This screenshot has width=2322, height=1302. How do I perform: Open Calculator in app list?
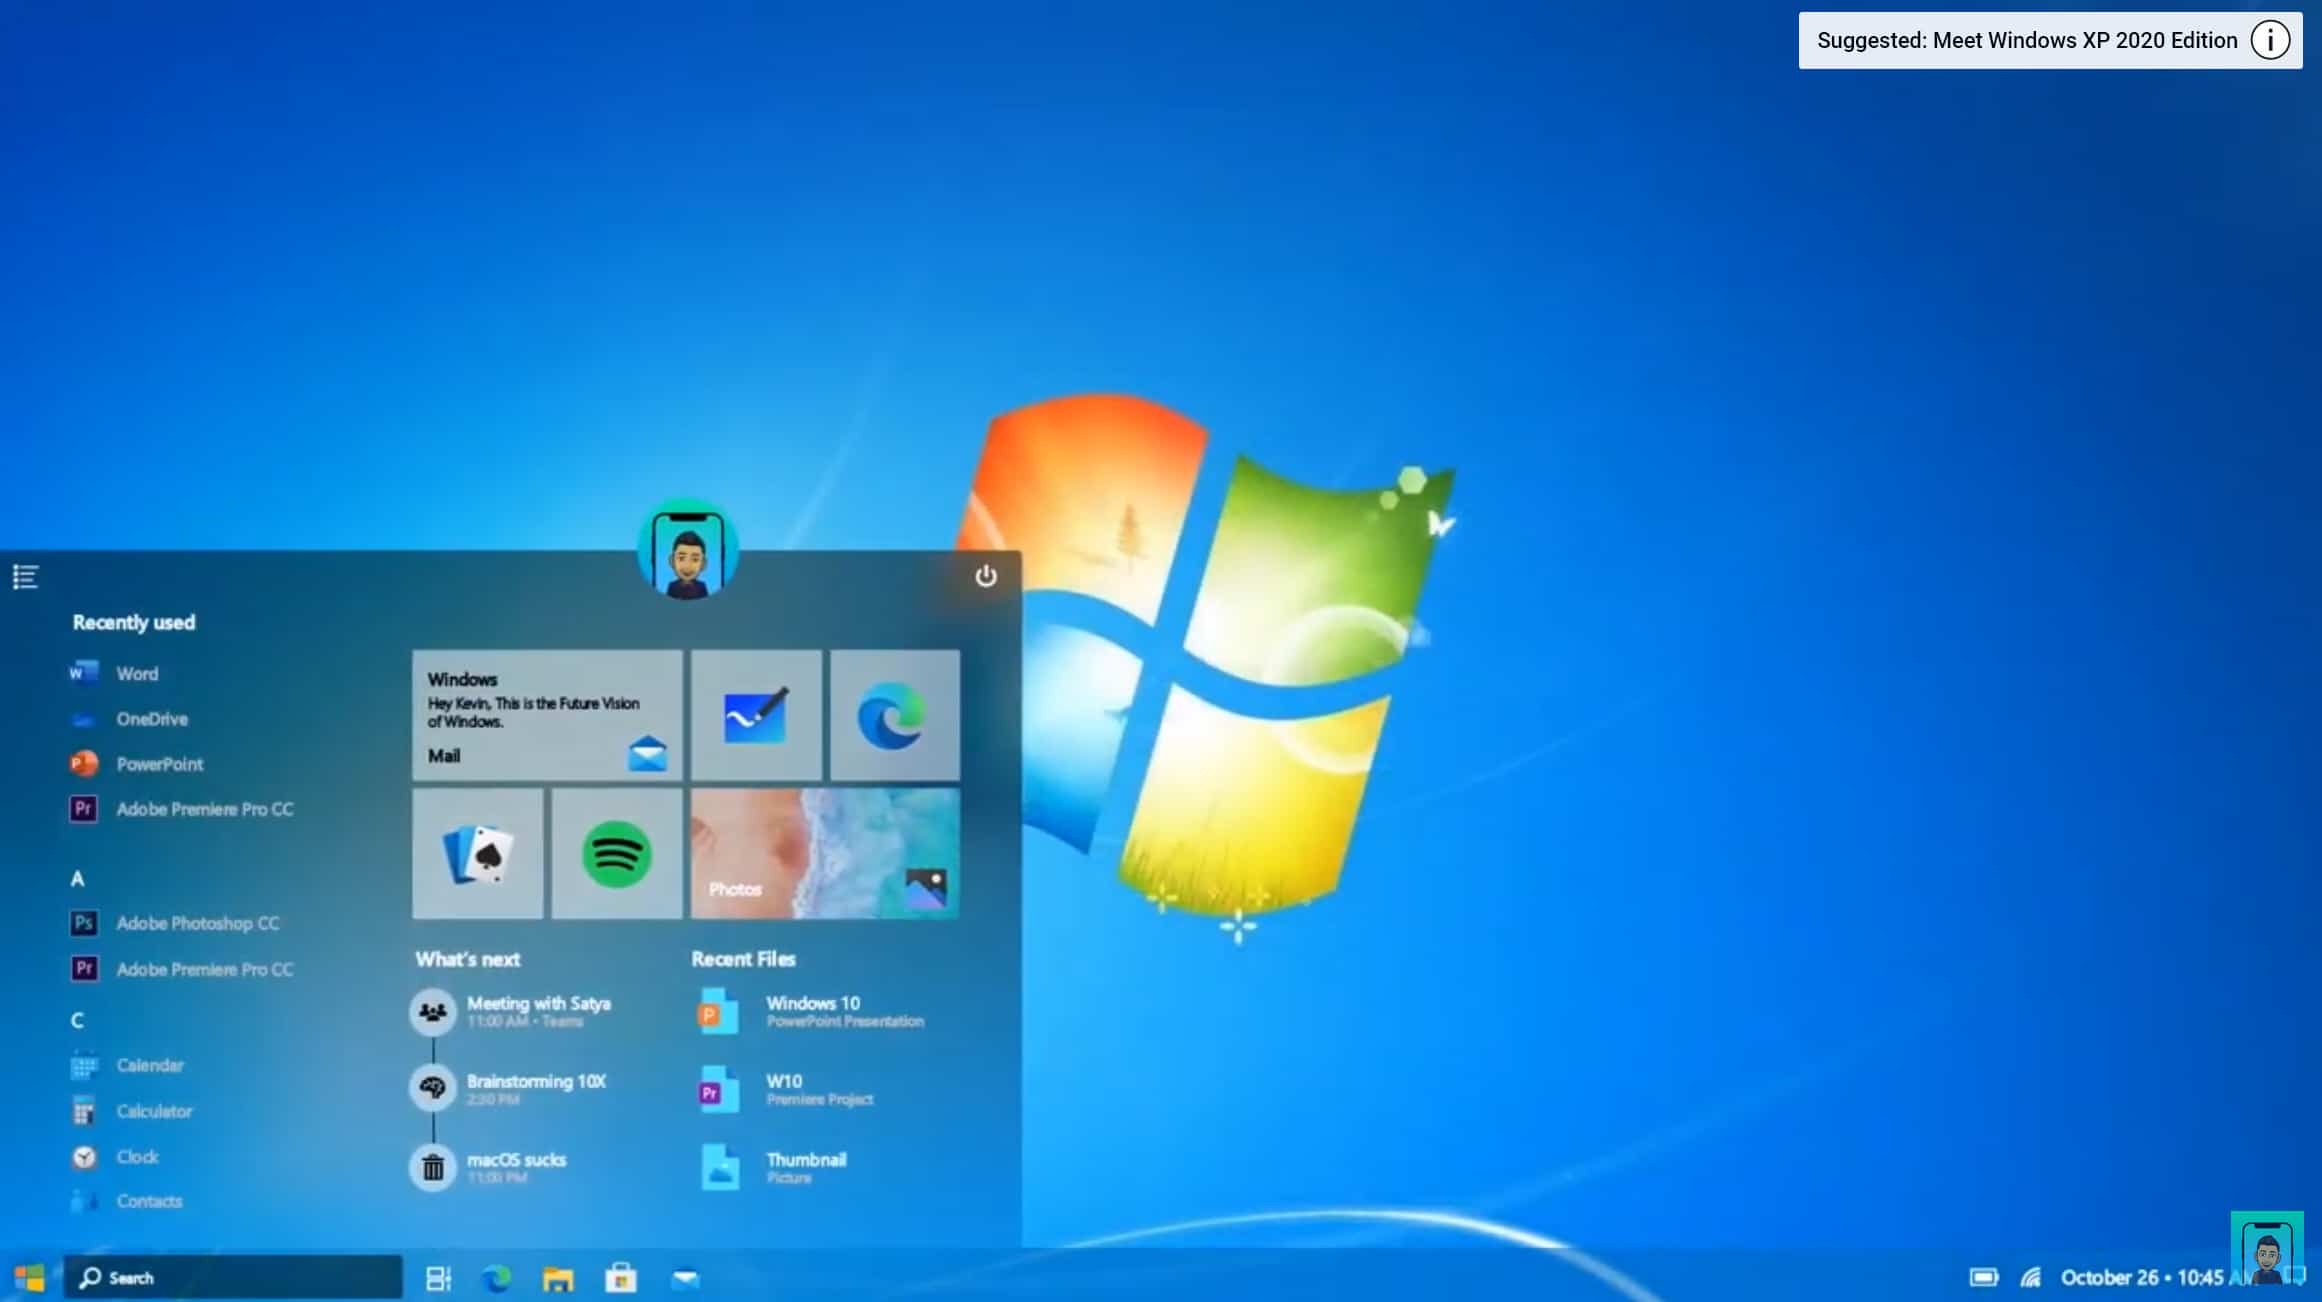pyautogui.click(x=131, y=1111)
